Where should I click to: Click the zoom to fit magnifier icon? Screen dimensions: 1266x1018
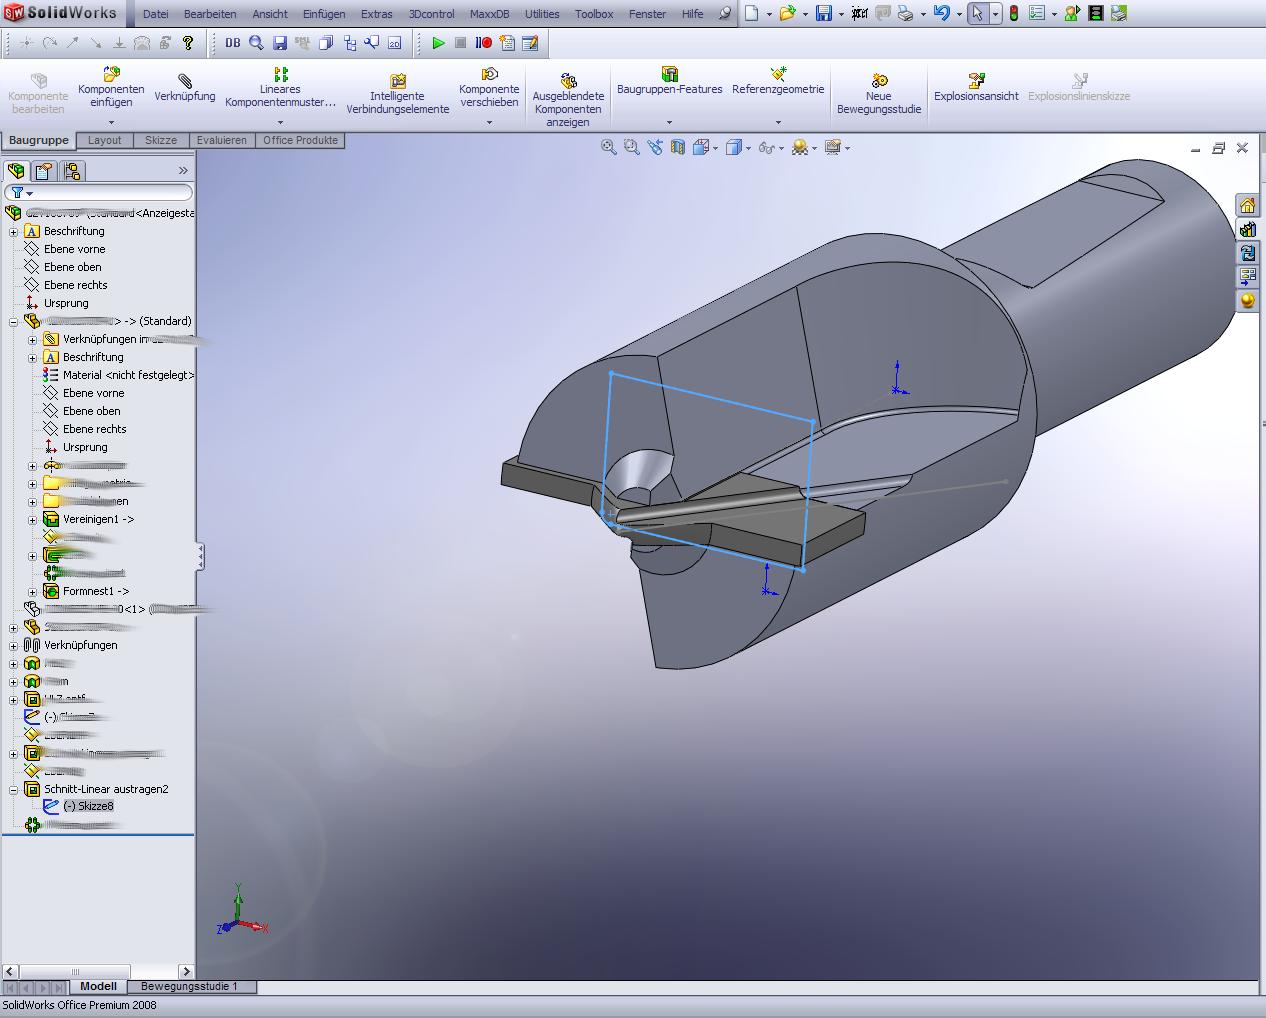(608, 147)
